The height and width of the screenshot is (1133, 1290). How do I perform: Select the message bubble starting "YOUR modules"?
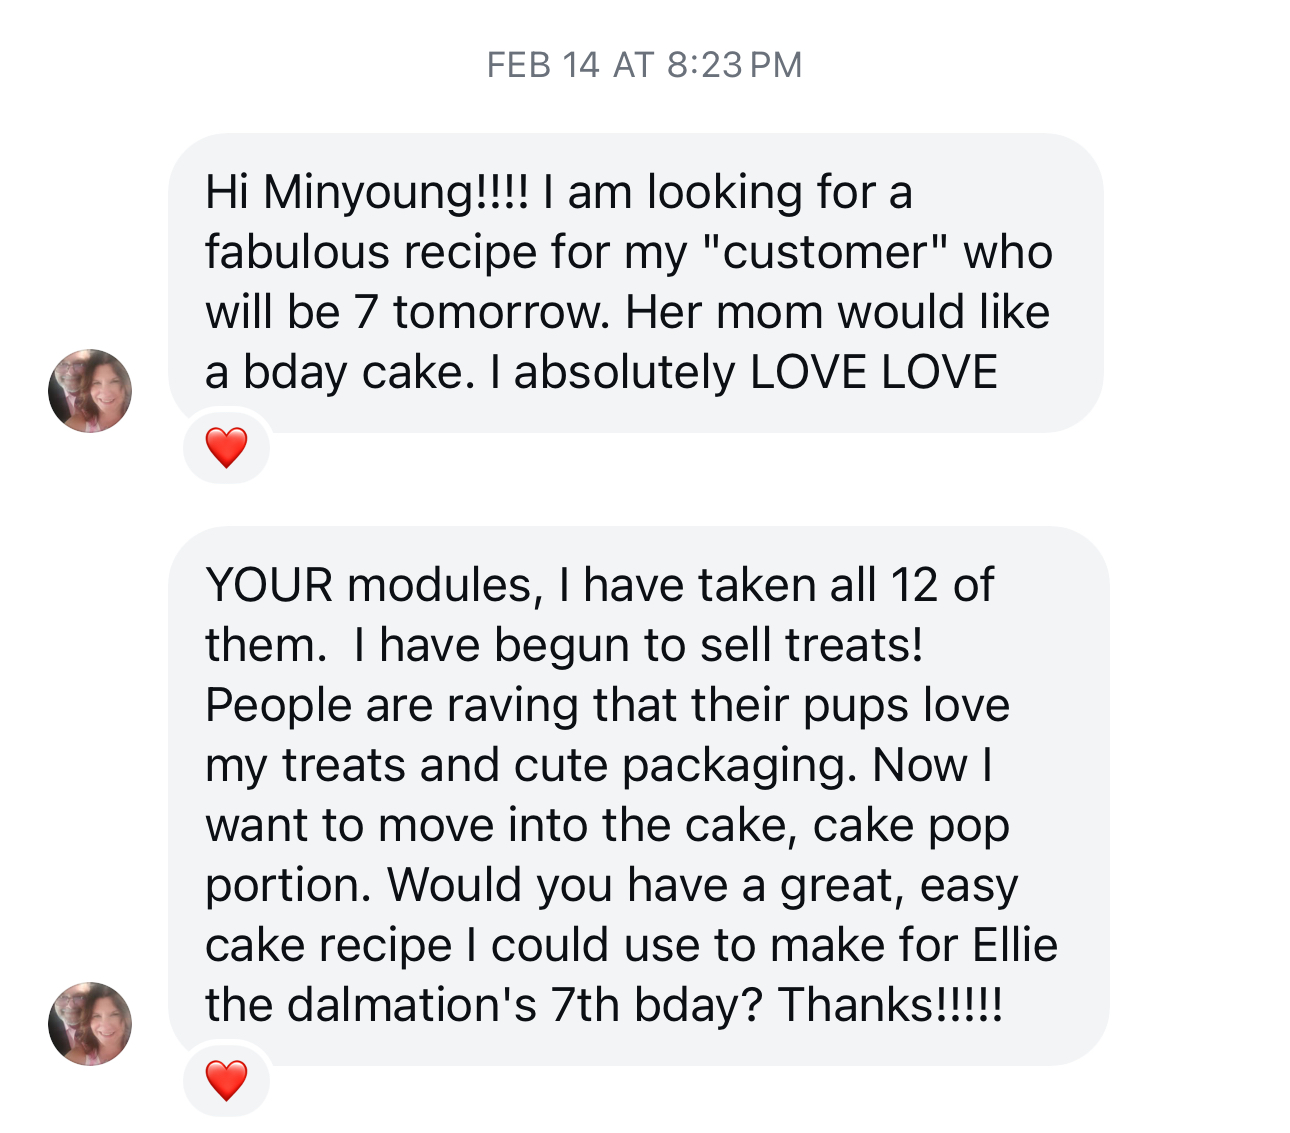pyautogui.click(x=638, y=795)
